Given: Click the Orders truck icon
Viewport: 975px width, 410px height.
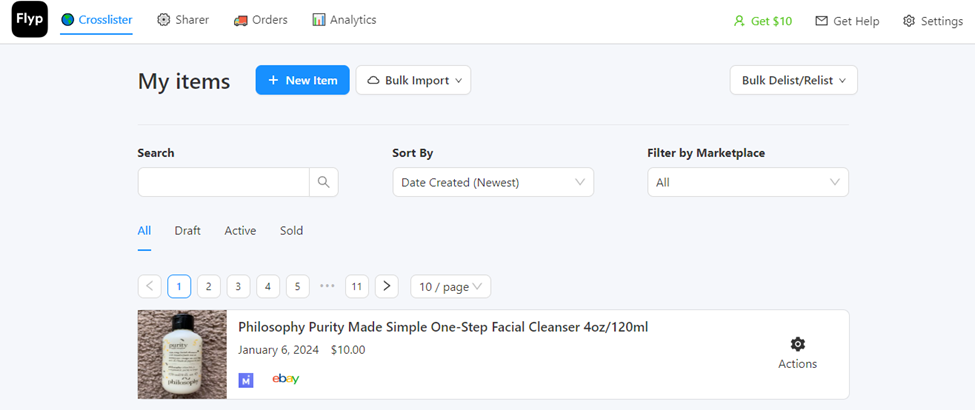Looking at the screenshot, I should coord(241,21).
